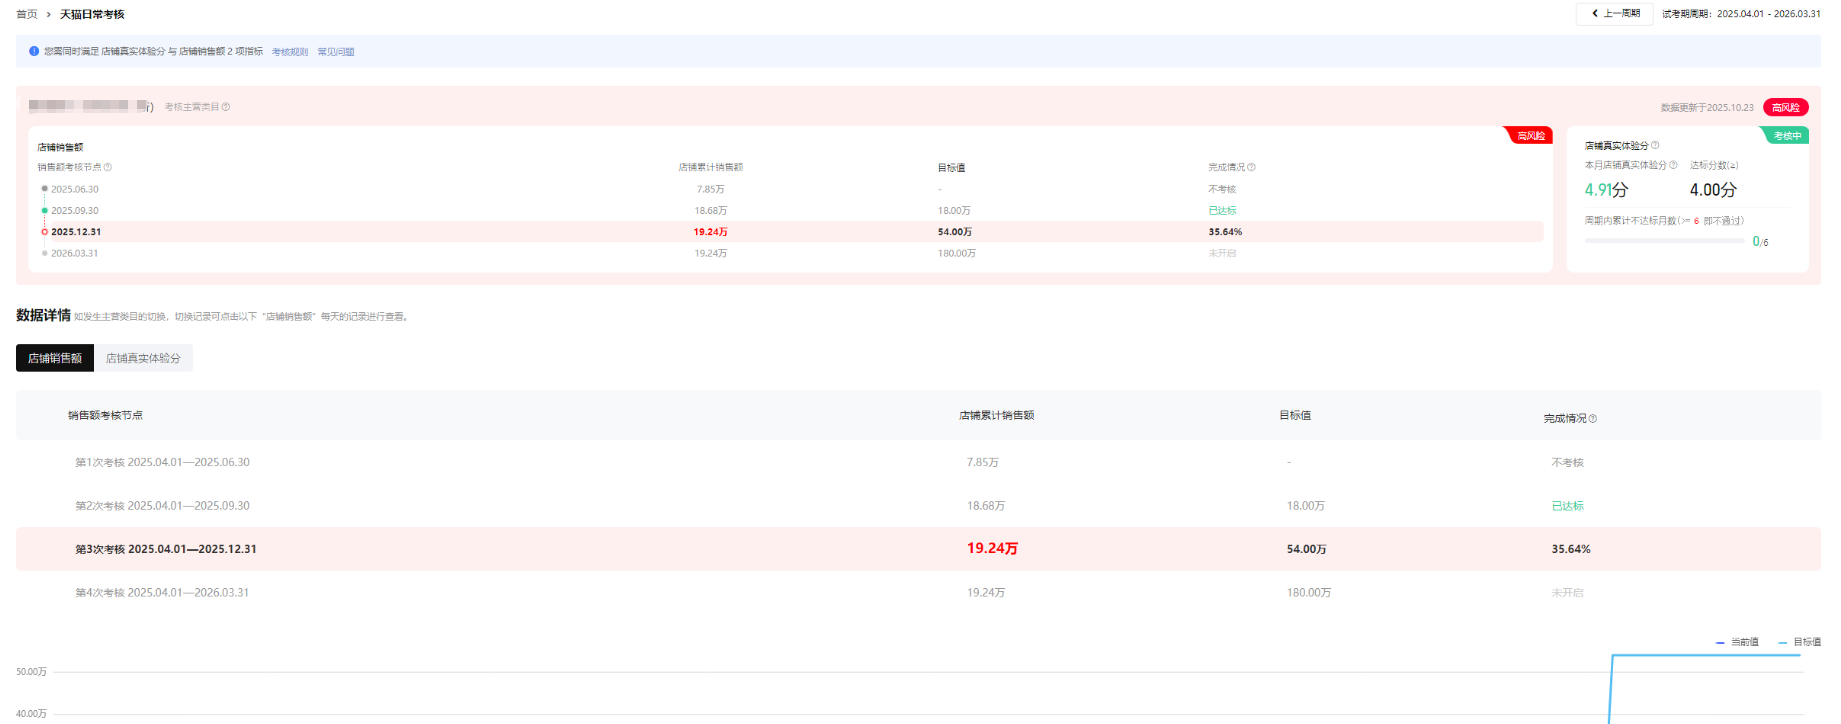Click help icon beside 完成情况 in details table header

coord(1593,419)
